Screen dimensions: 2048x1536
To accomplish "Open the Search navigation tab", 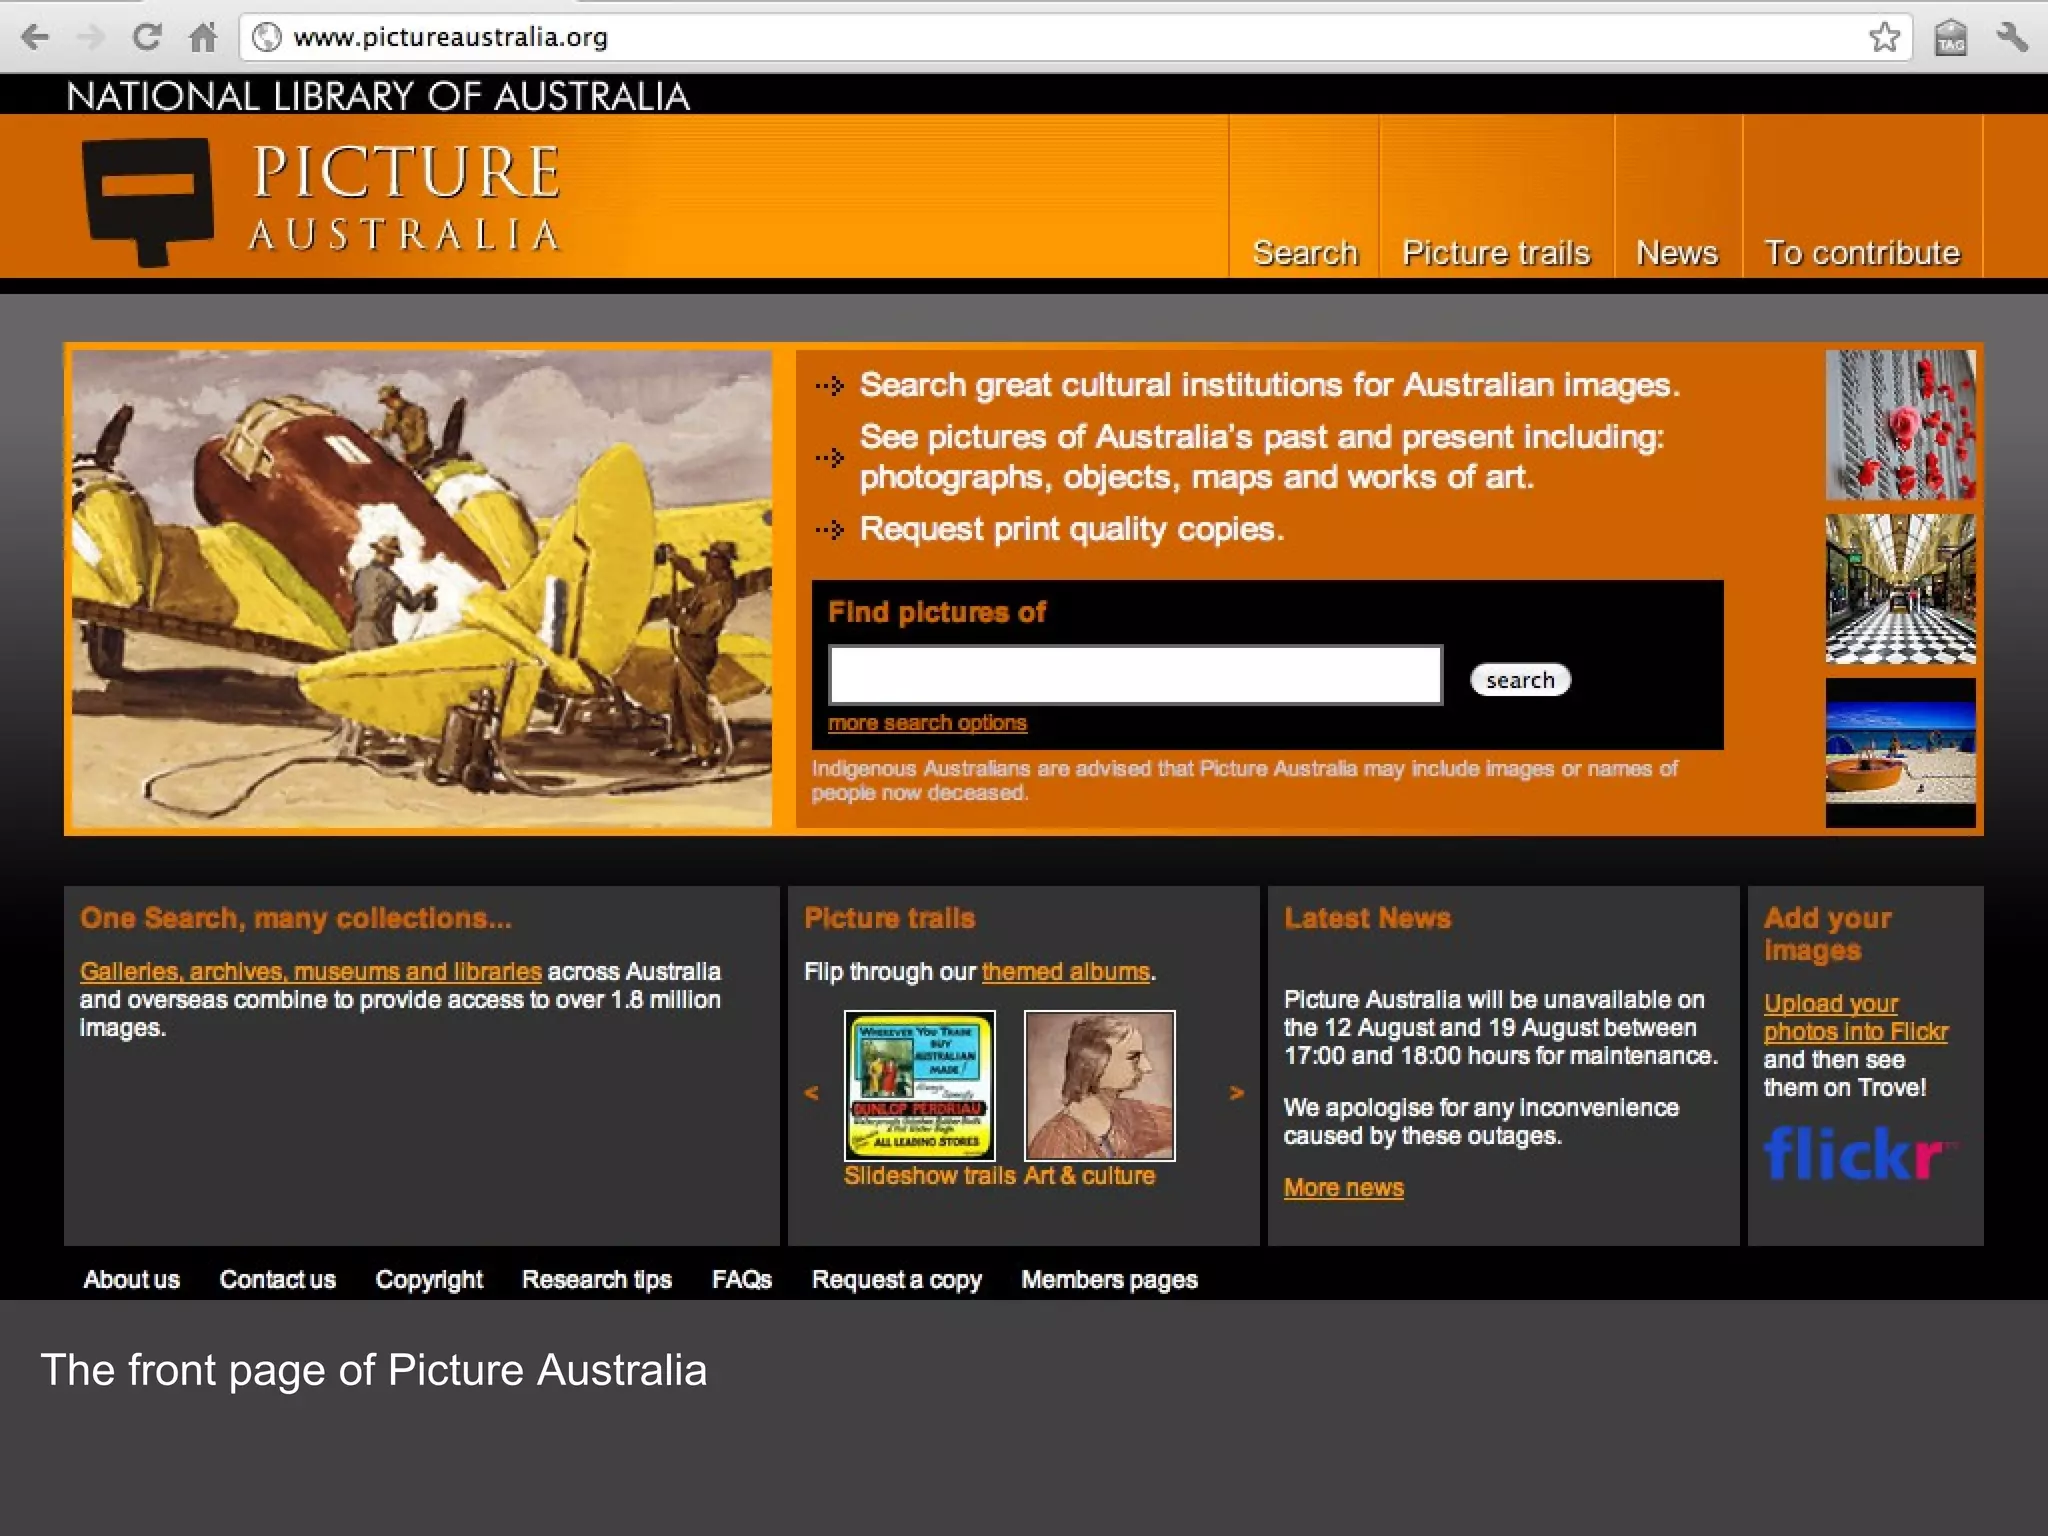I will [x=1305, y=253].
